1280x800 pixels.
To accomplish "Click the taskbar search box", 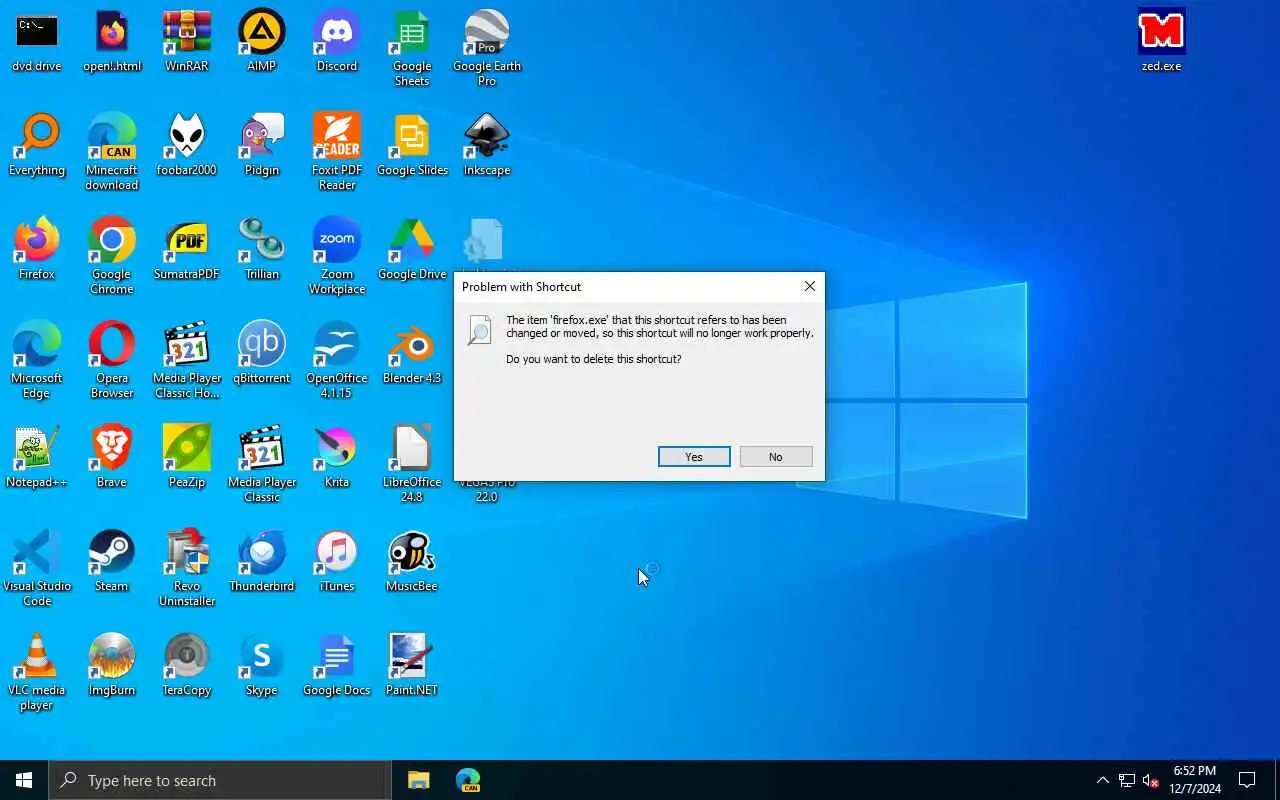I will coord(220,780).
